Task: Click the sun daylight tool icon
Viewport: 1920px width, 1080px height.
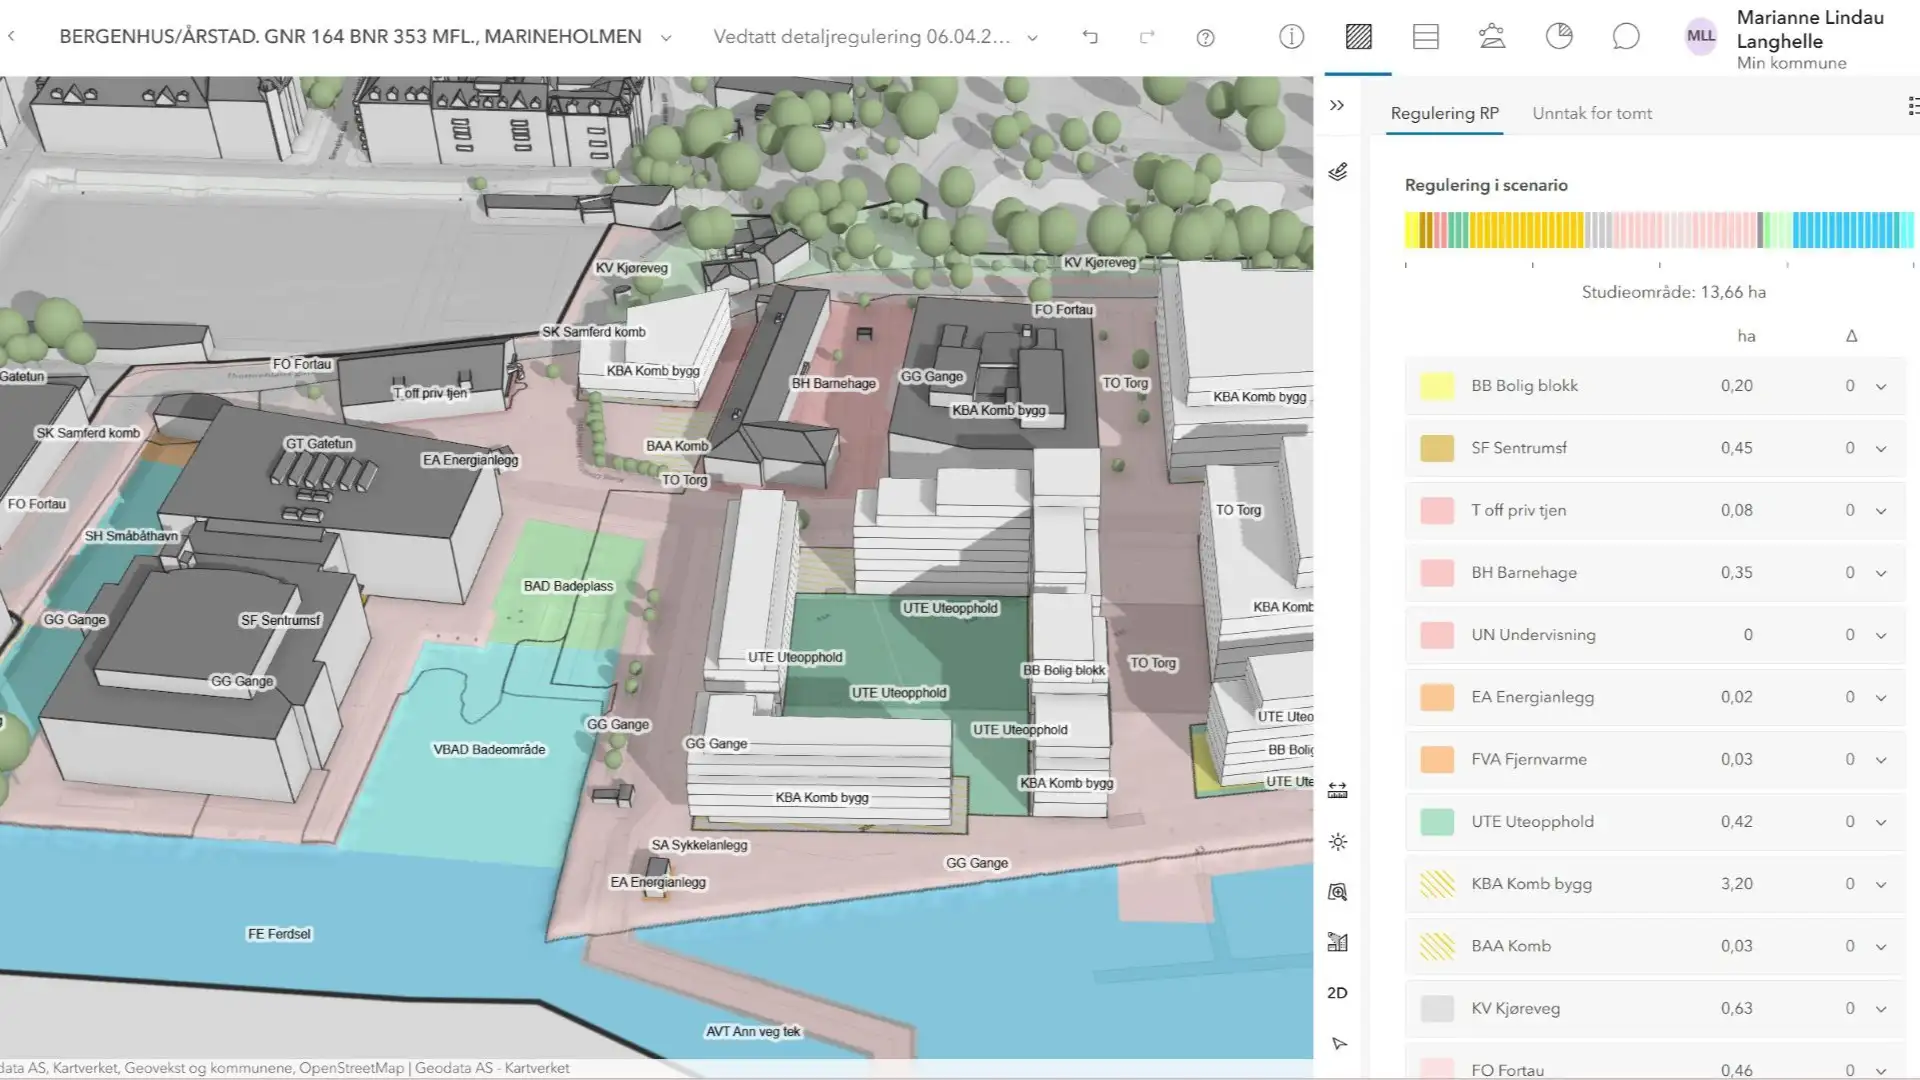Action: (1338, 842)
